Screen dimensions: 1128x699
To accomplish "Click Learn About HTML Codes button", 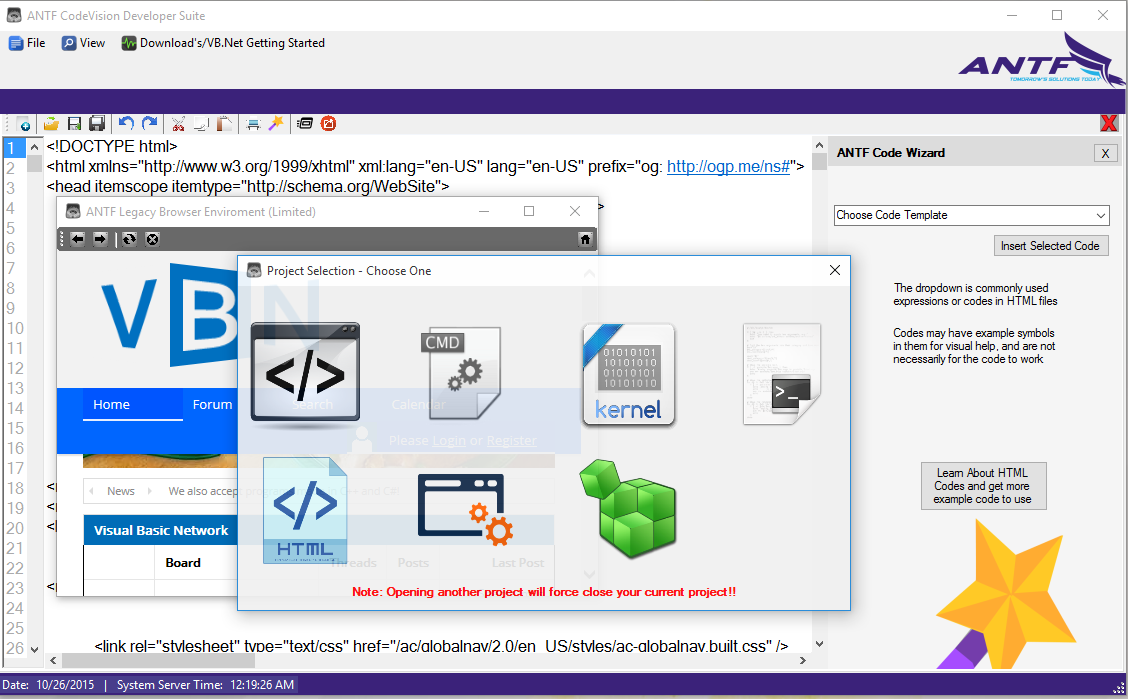I will tap(983, 486).
